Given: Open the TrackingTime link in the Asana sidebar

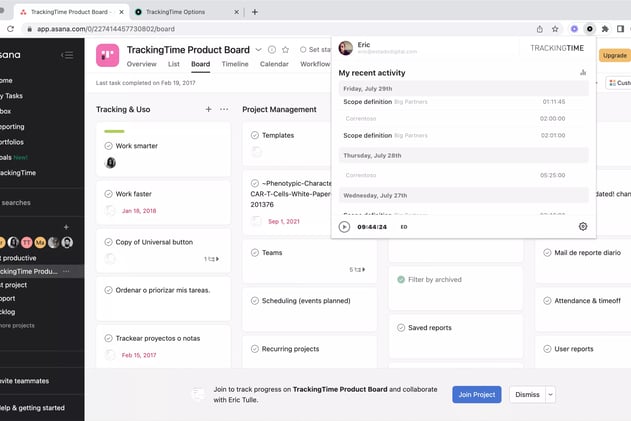Looking at the screenshot, I should point(18,173).
